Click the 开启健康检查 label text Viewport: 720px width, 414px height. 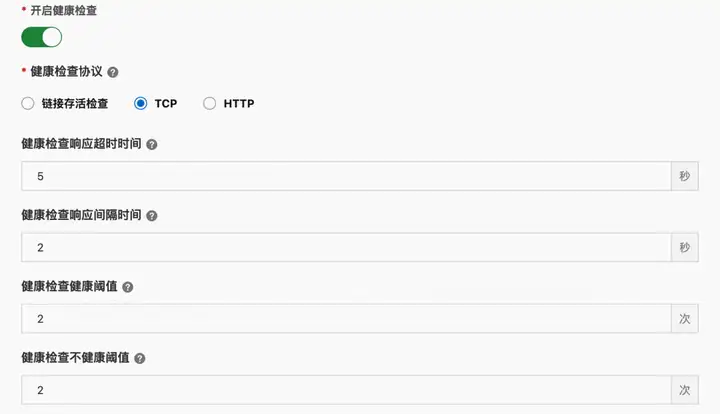click(x=63, y=11)
